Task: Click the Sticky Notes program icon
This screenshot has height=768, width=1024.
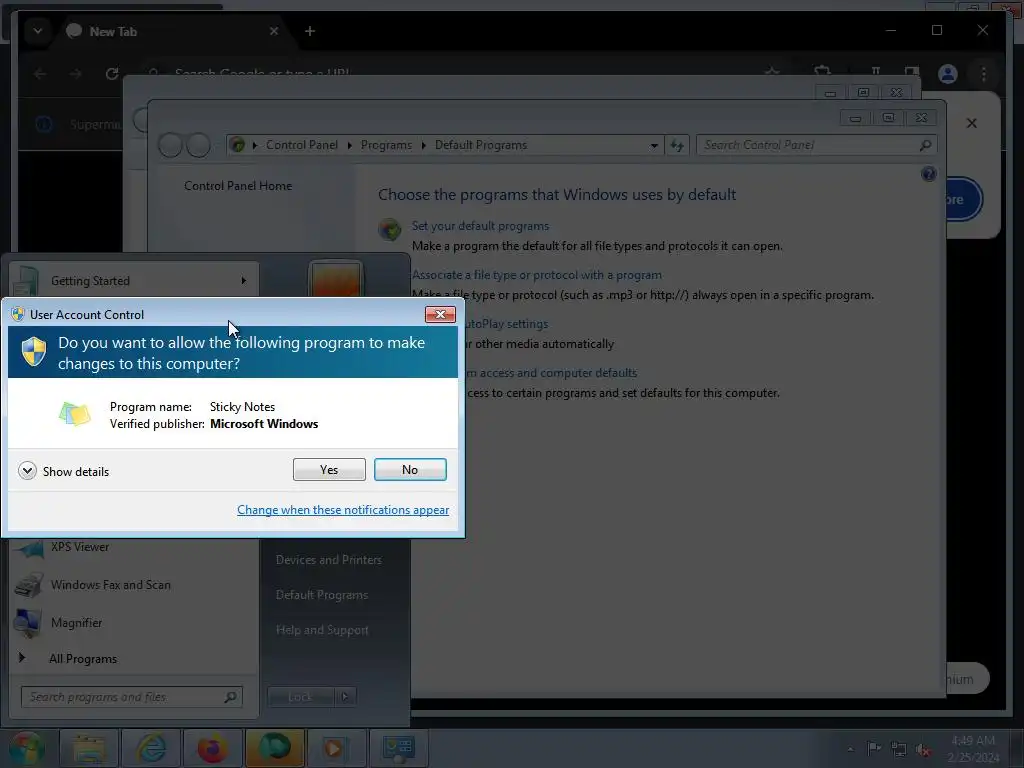Action: click(74, 414)
